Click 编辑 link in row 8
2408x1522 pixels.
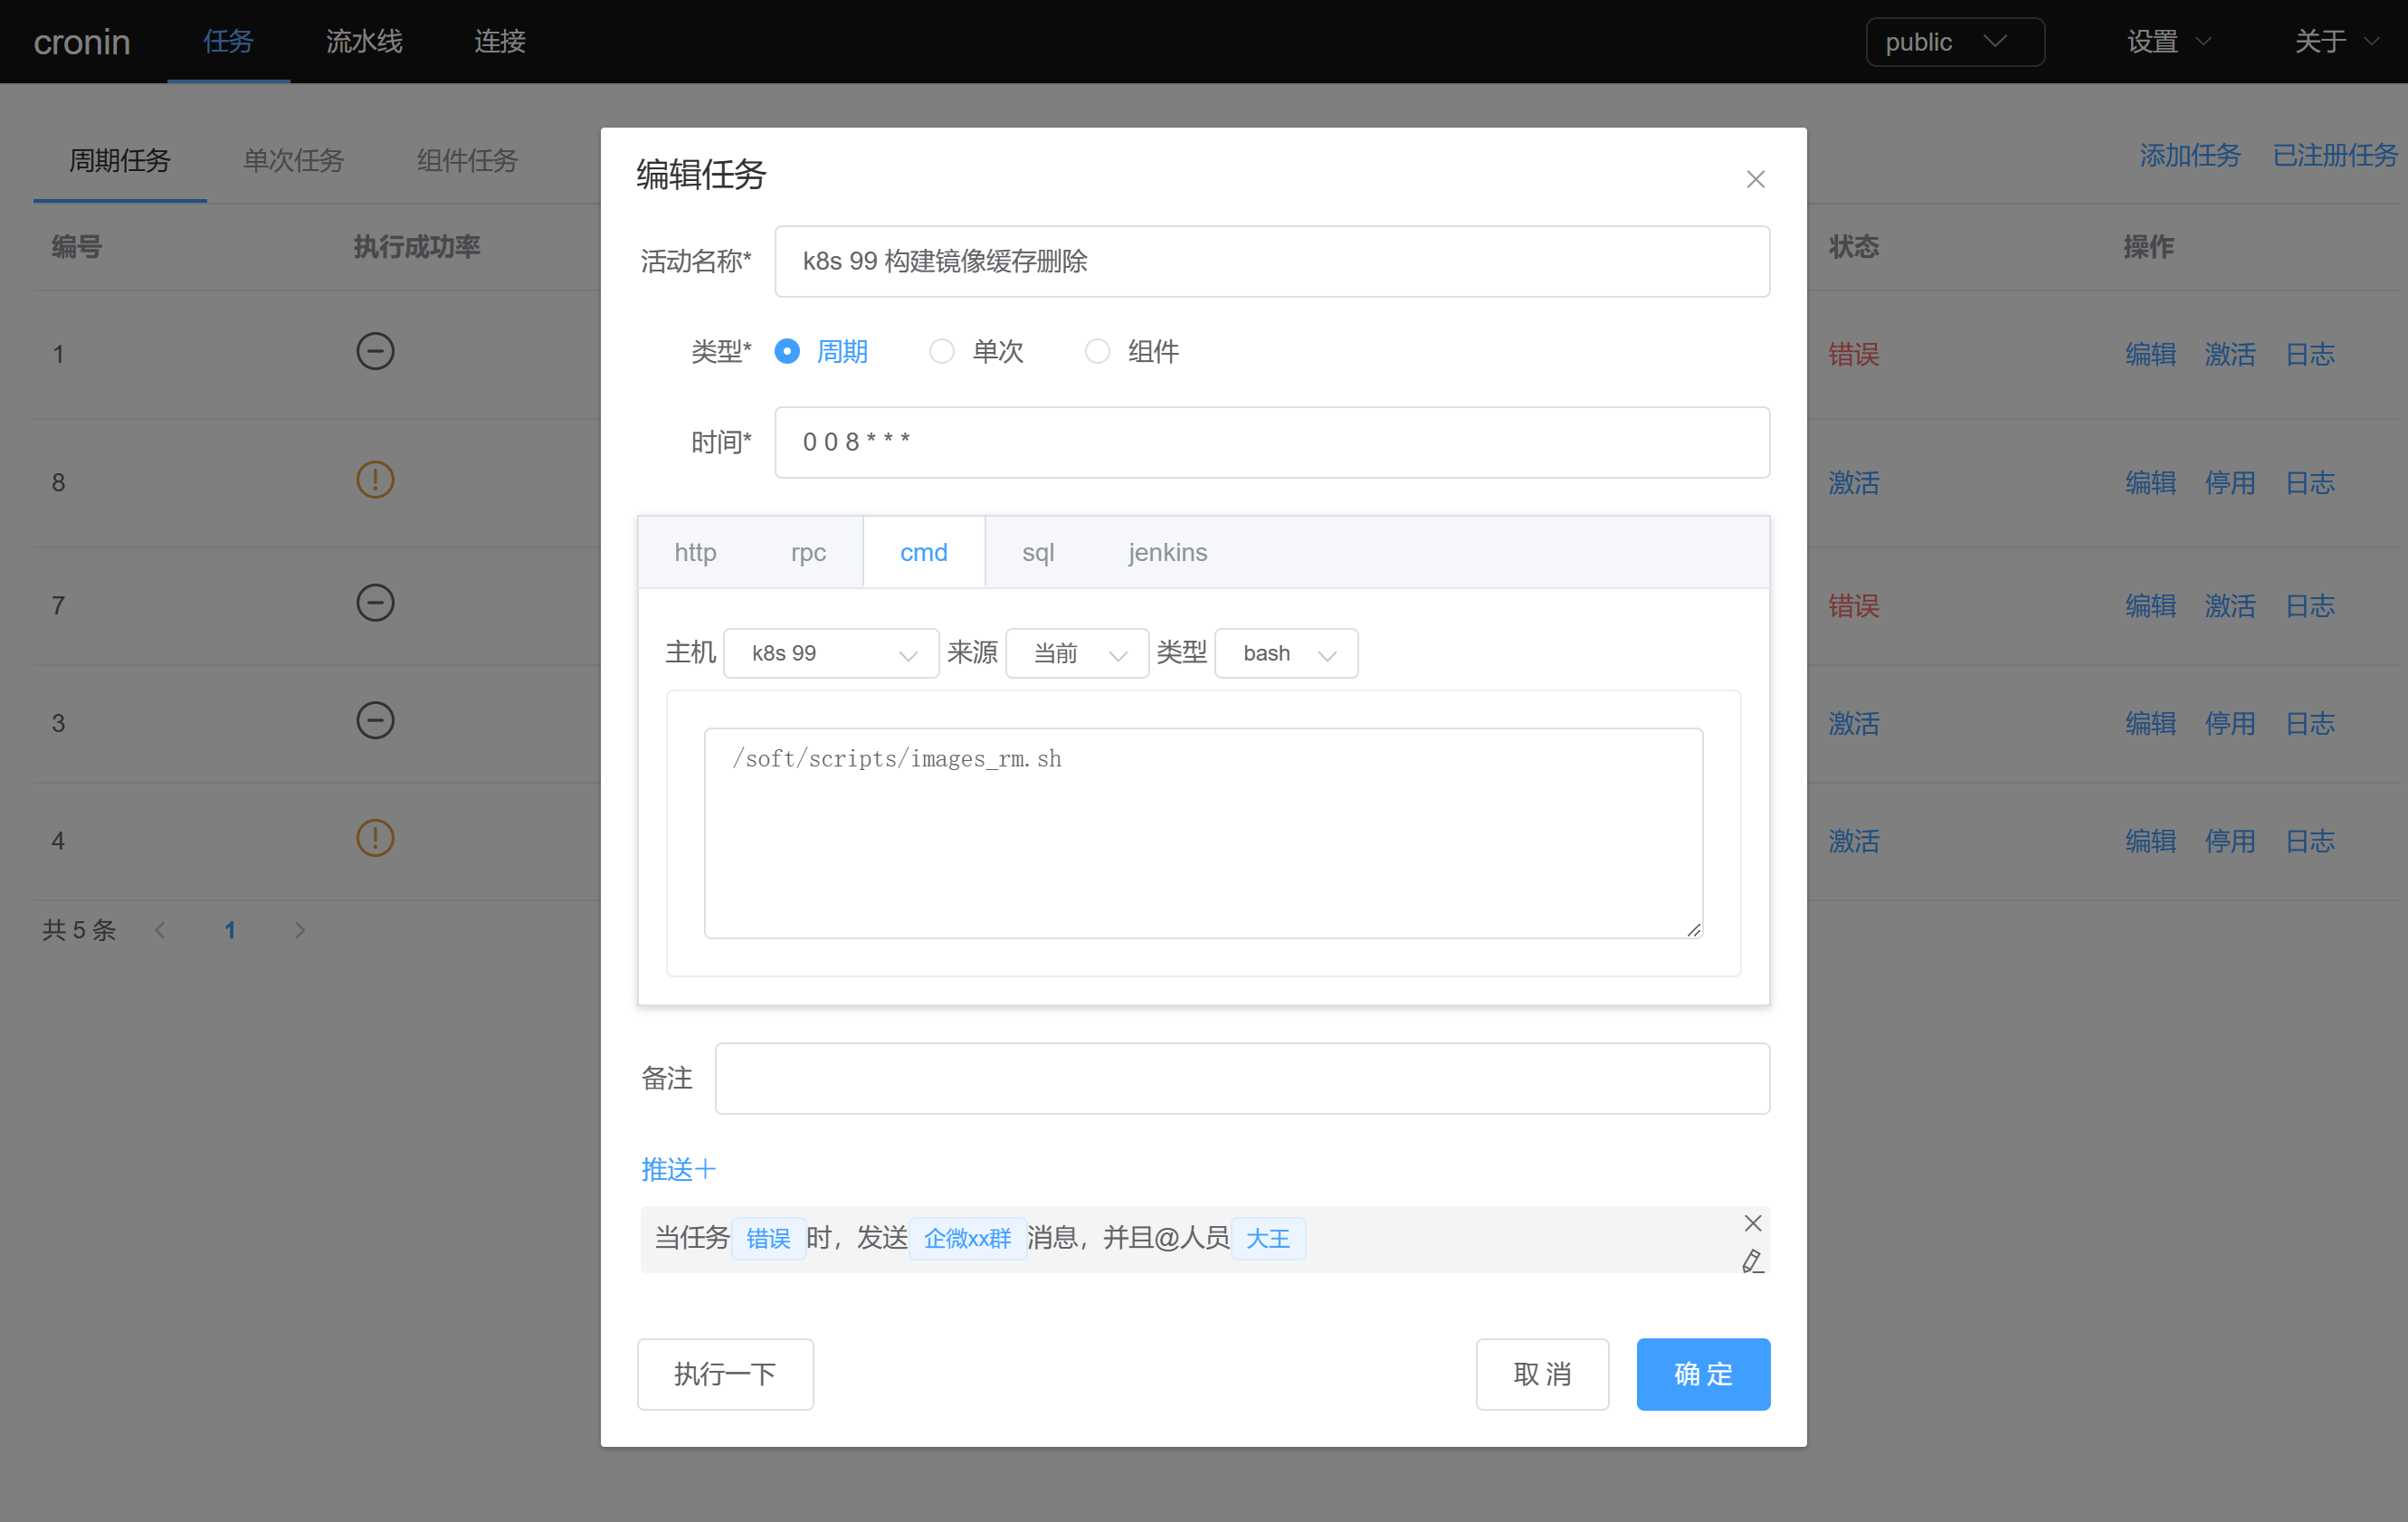(x=2150, y=483)
